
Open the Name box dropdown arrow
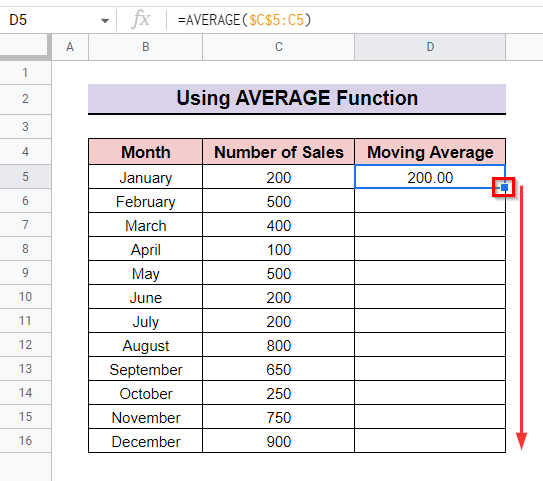tap(105, 21)
